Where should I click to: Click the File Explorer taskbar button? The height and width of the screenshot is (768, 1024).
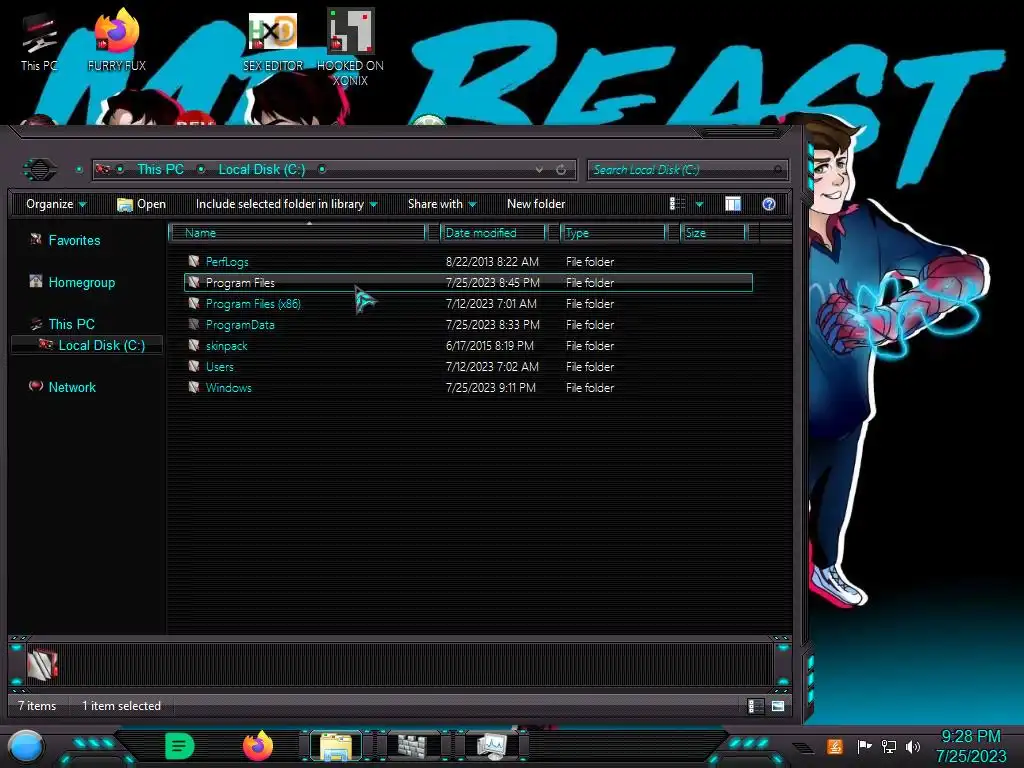click(336, 746)
